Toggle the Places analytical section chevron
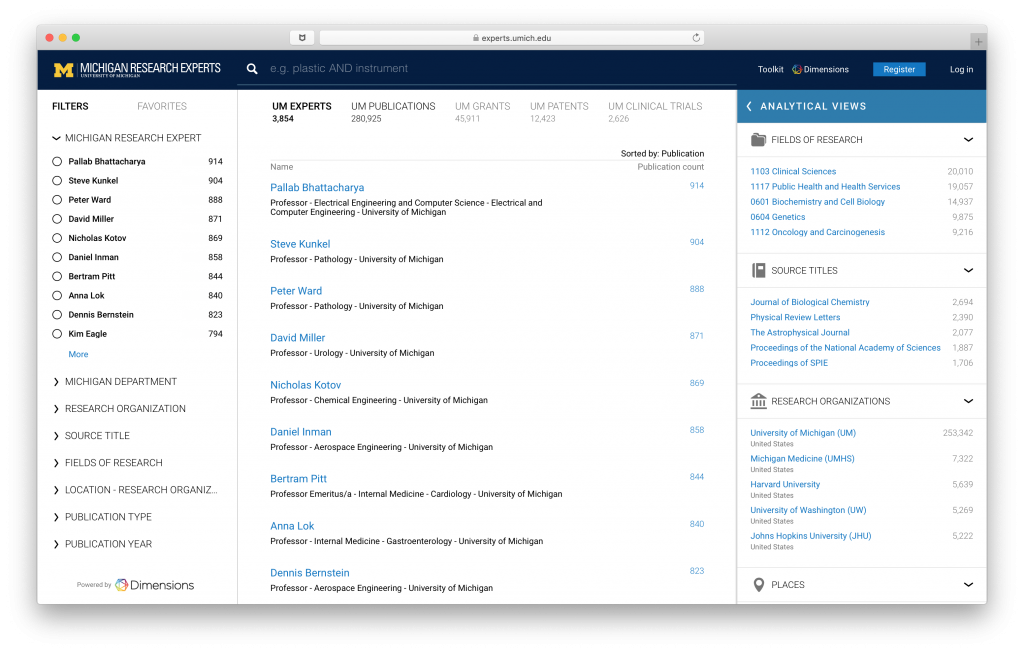This screenshot has width=1024, height=653. tap(968, 584)
